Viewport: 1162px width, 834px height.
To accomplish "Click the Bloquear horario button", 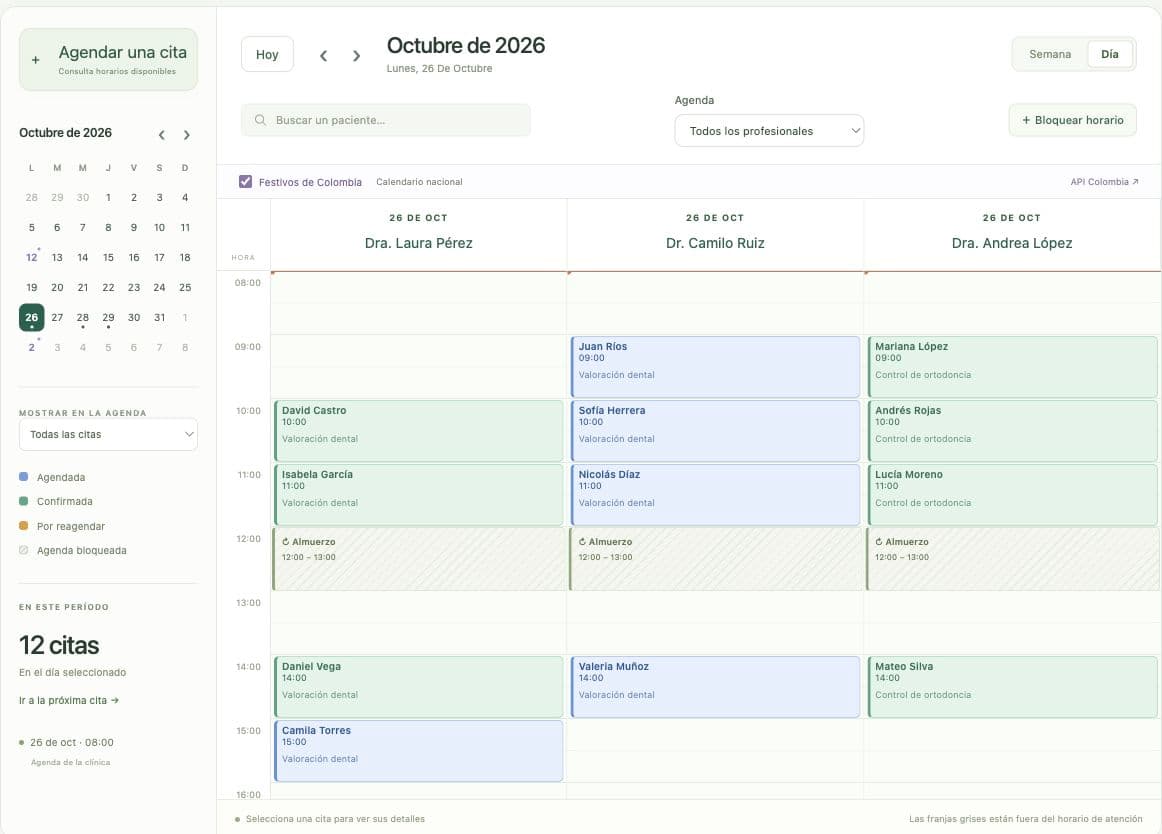I will (1072, 120).
